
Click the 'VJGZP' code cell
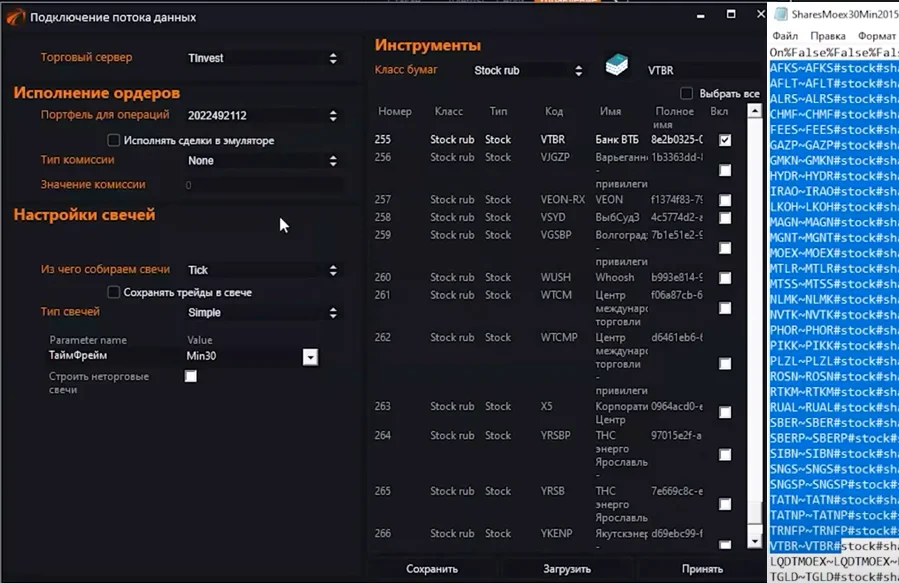555,157
